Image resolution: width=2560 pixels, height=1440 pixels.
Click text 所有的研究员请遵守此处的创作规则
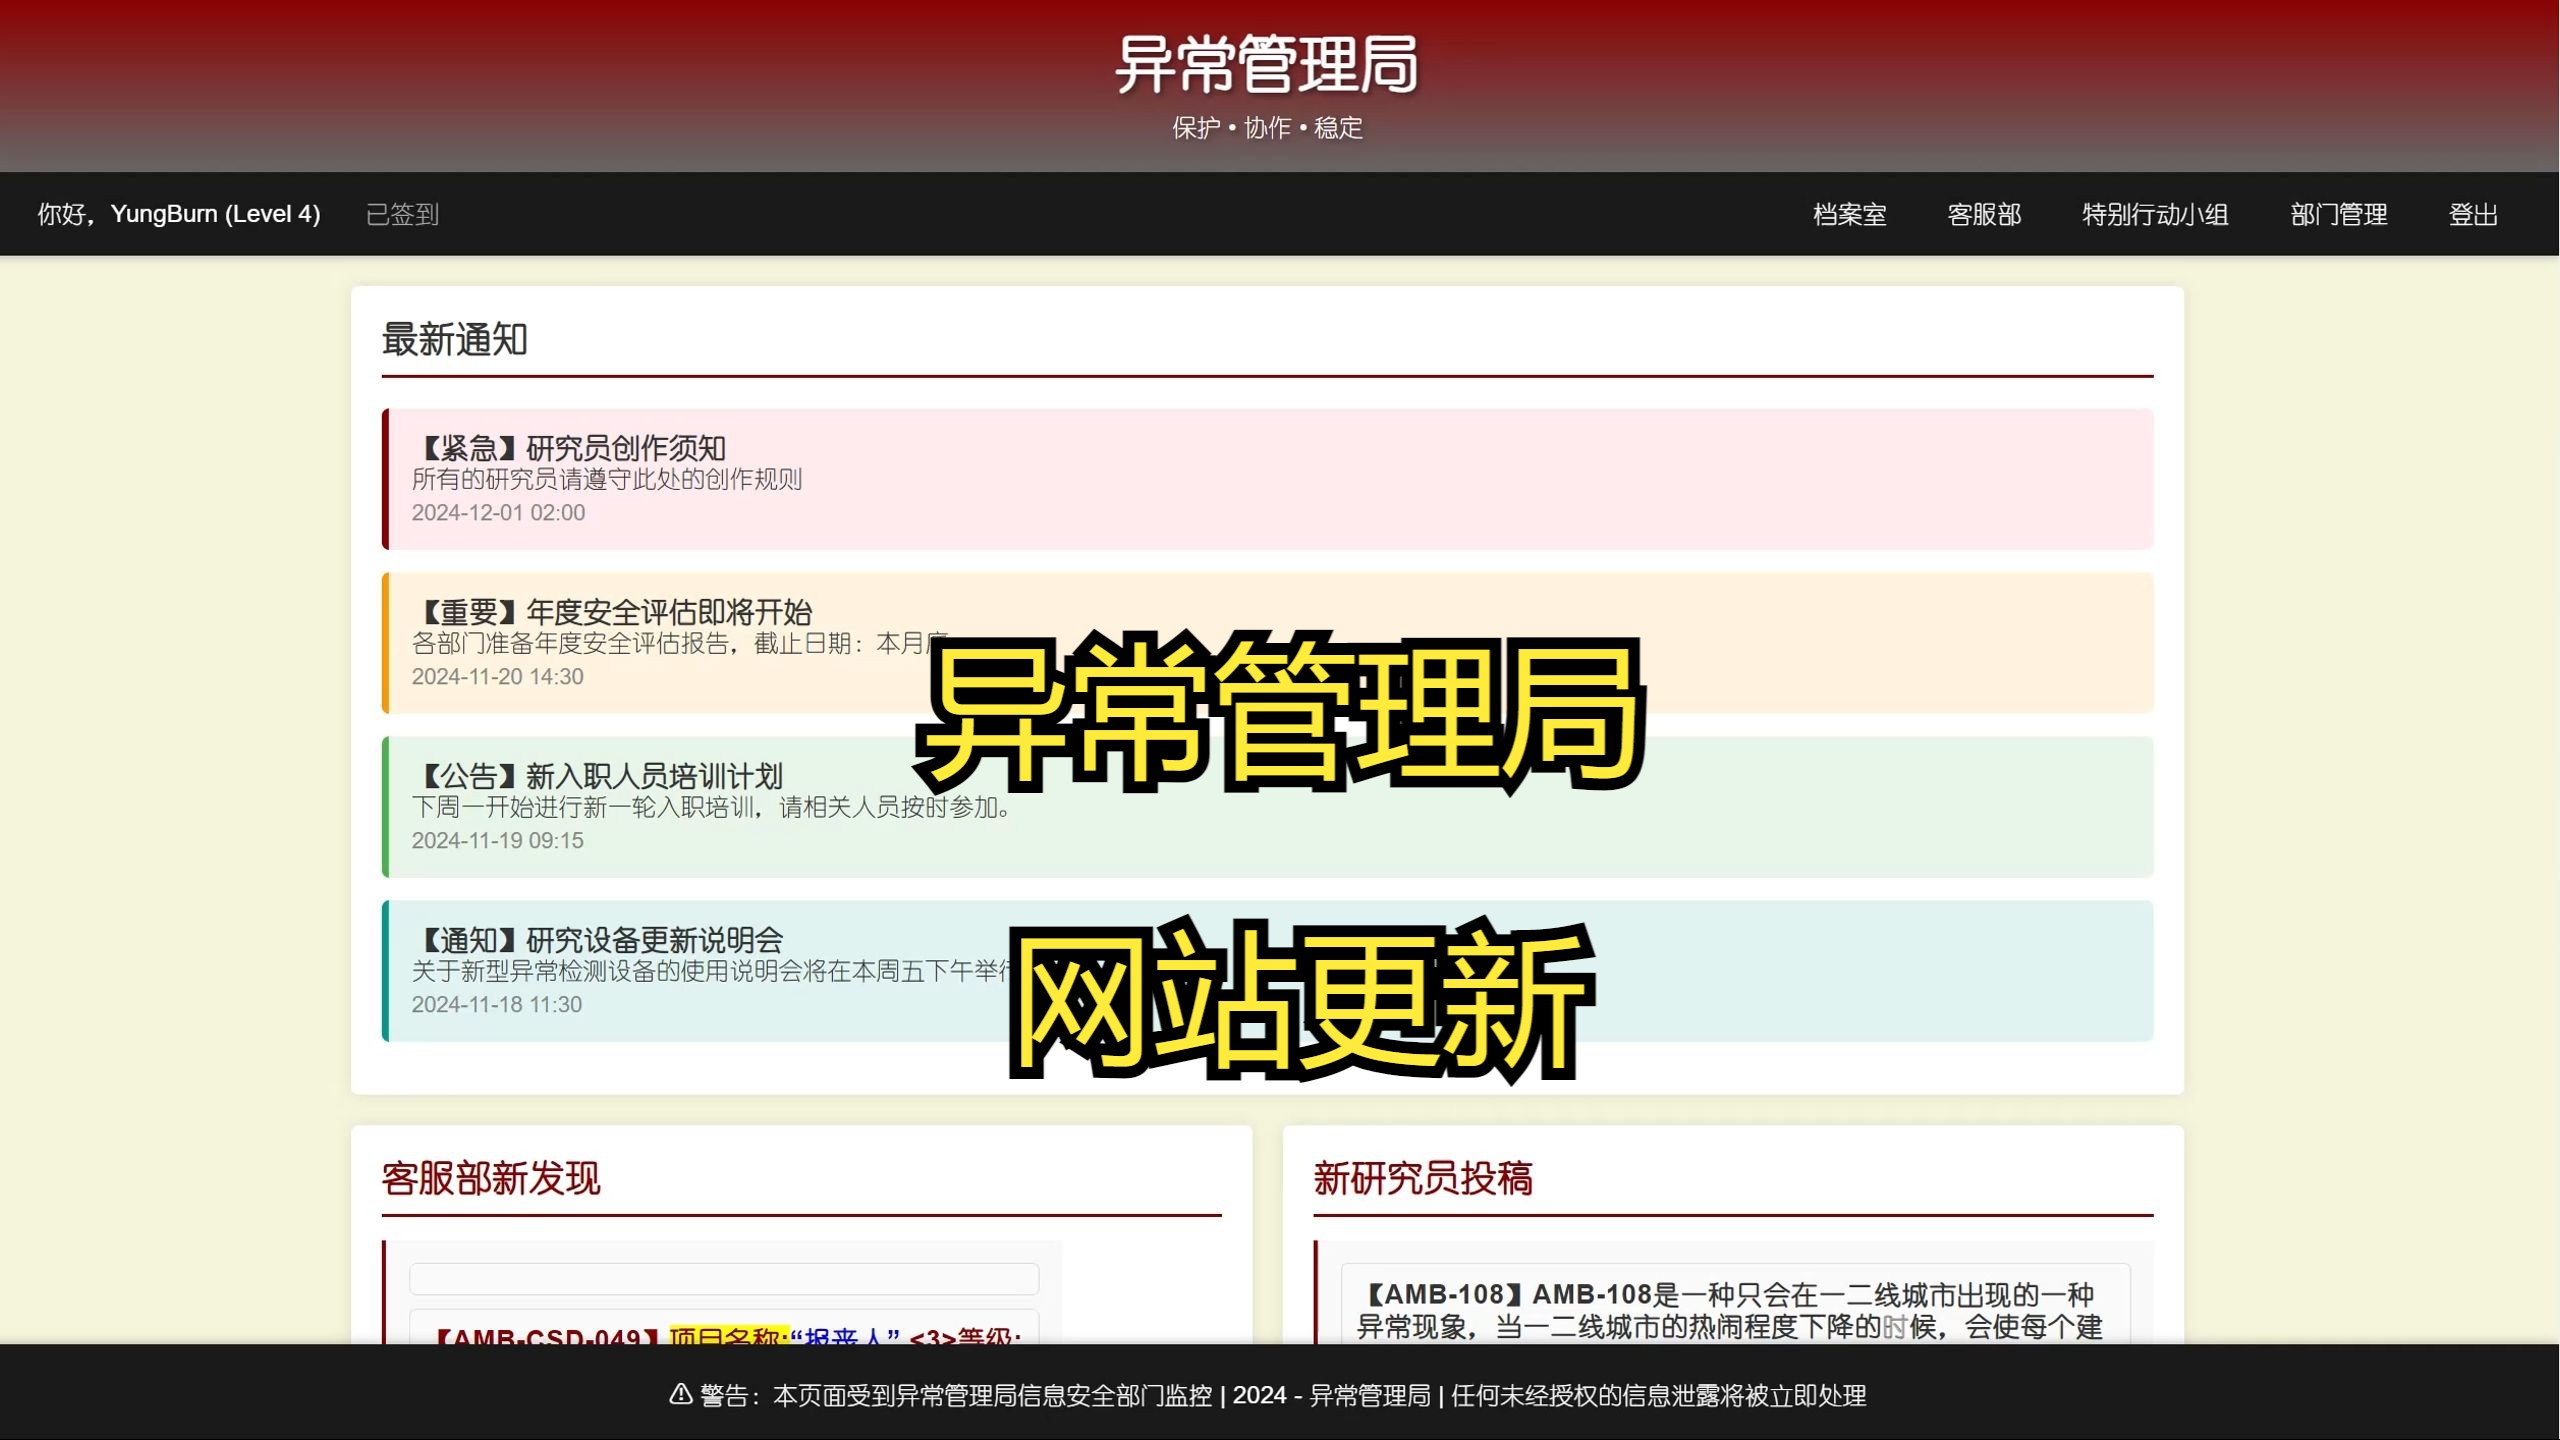click(x=606, y=479)
